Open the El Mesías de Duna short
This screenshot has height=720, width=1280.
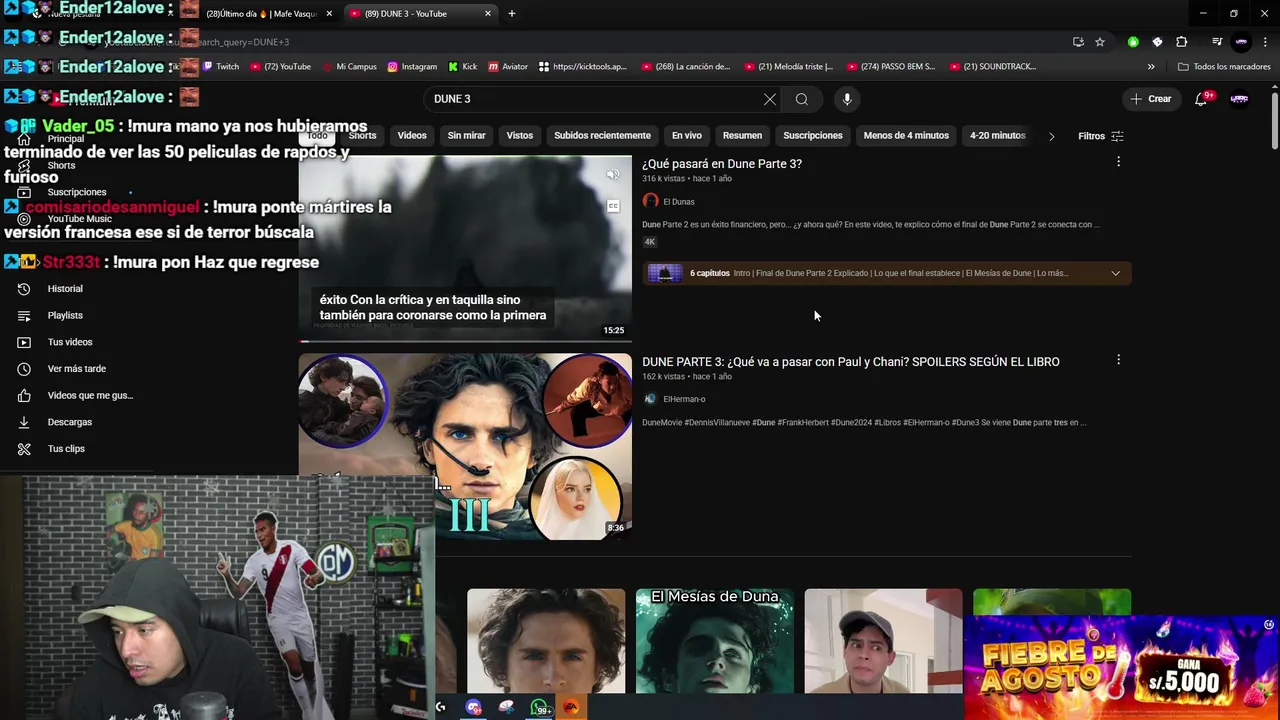coord(715,641)
